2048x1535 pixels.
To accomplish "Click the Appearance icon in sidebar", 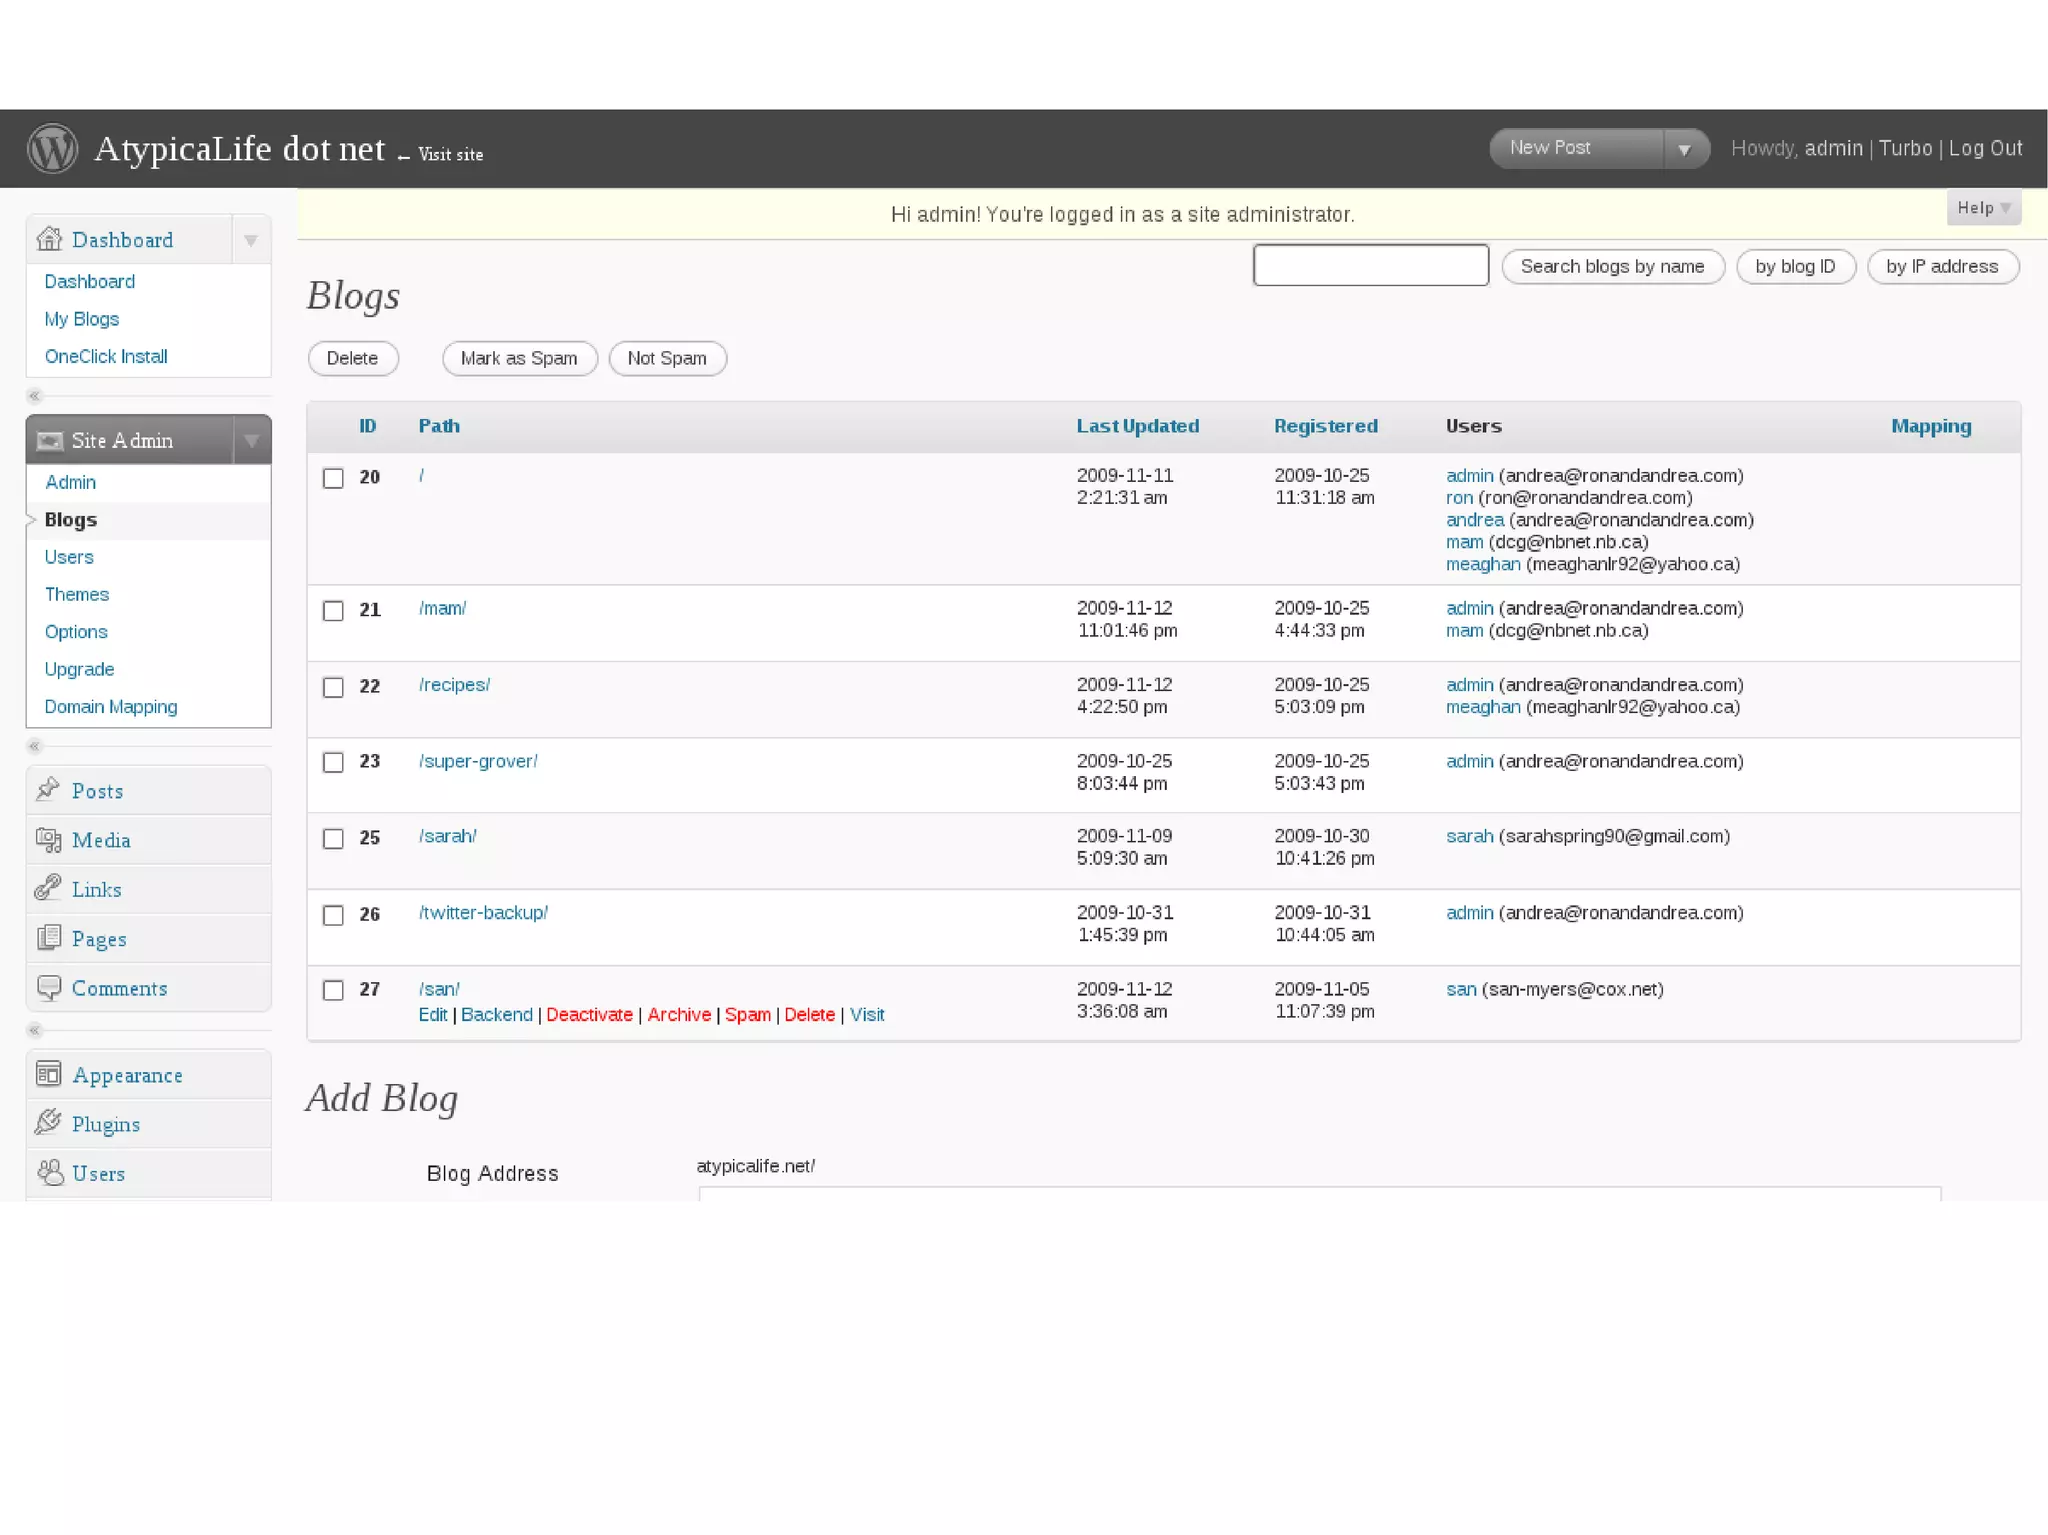I will tap(48, 1074).
